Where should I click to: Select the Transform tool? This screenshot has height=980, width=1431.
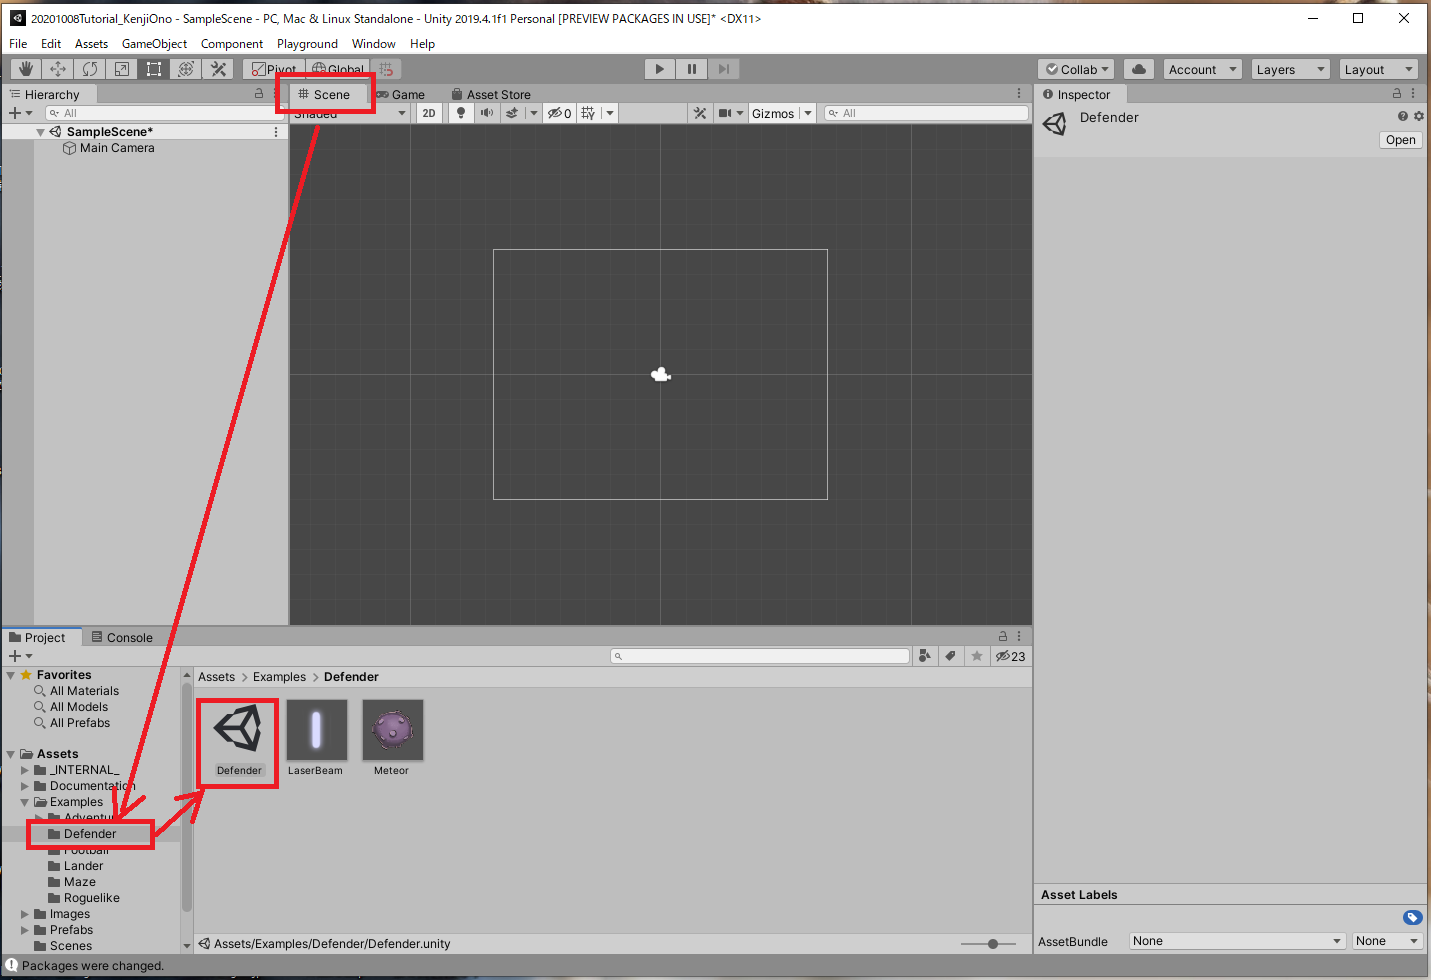coord(186,69)
